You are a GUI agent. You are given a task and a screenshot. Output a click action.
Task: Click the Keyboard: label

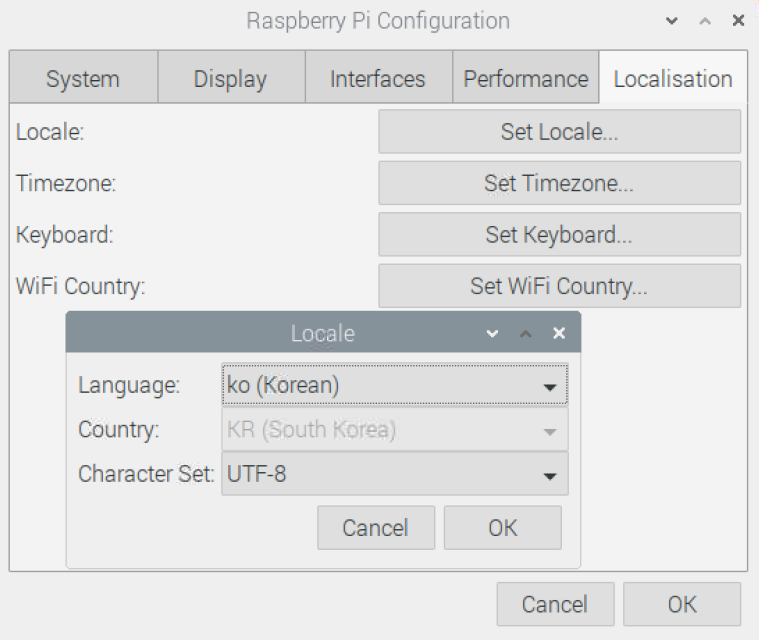pos(65,235)
